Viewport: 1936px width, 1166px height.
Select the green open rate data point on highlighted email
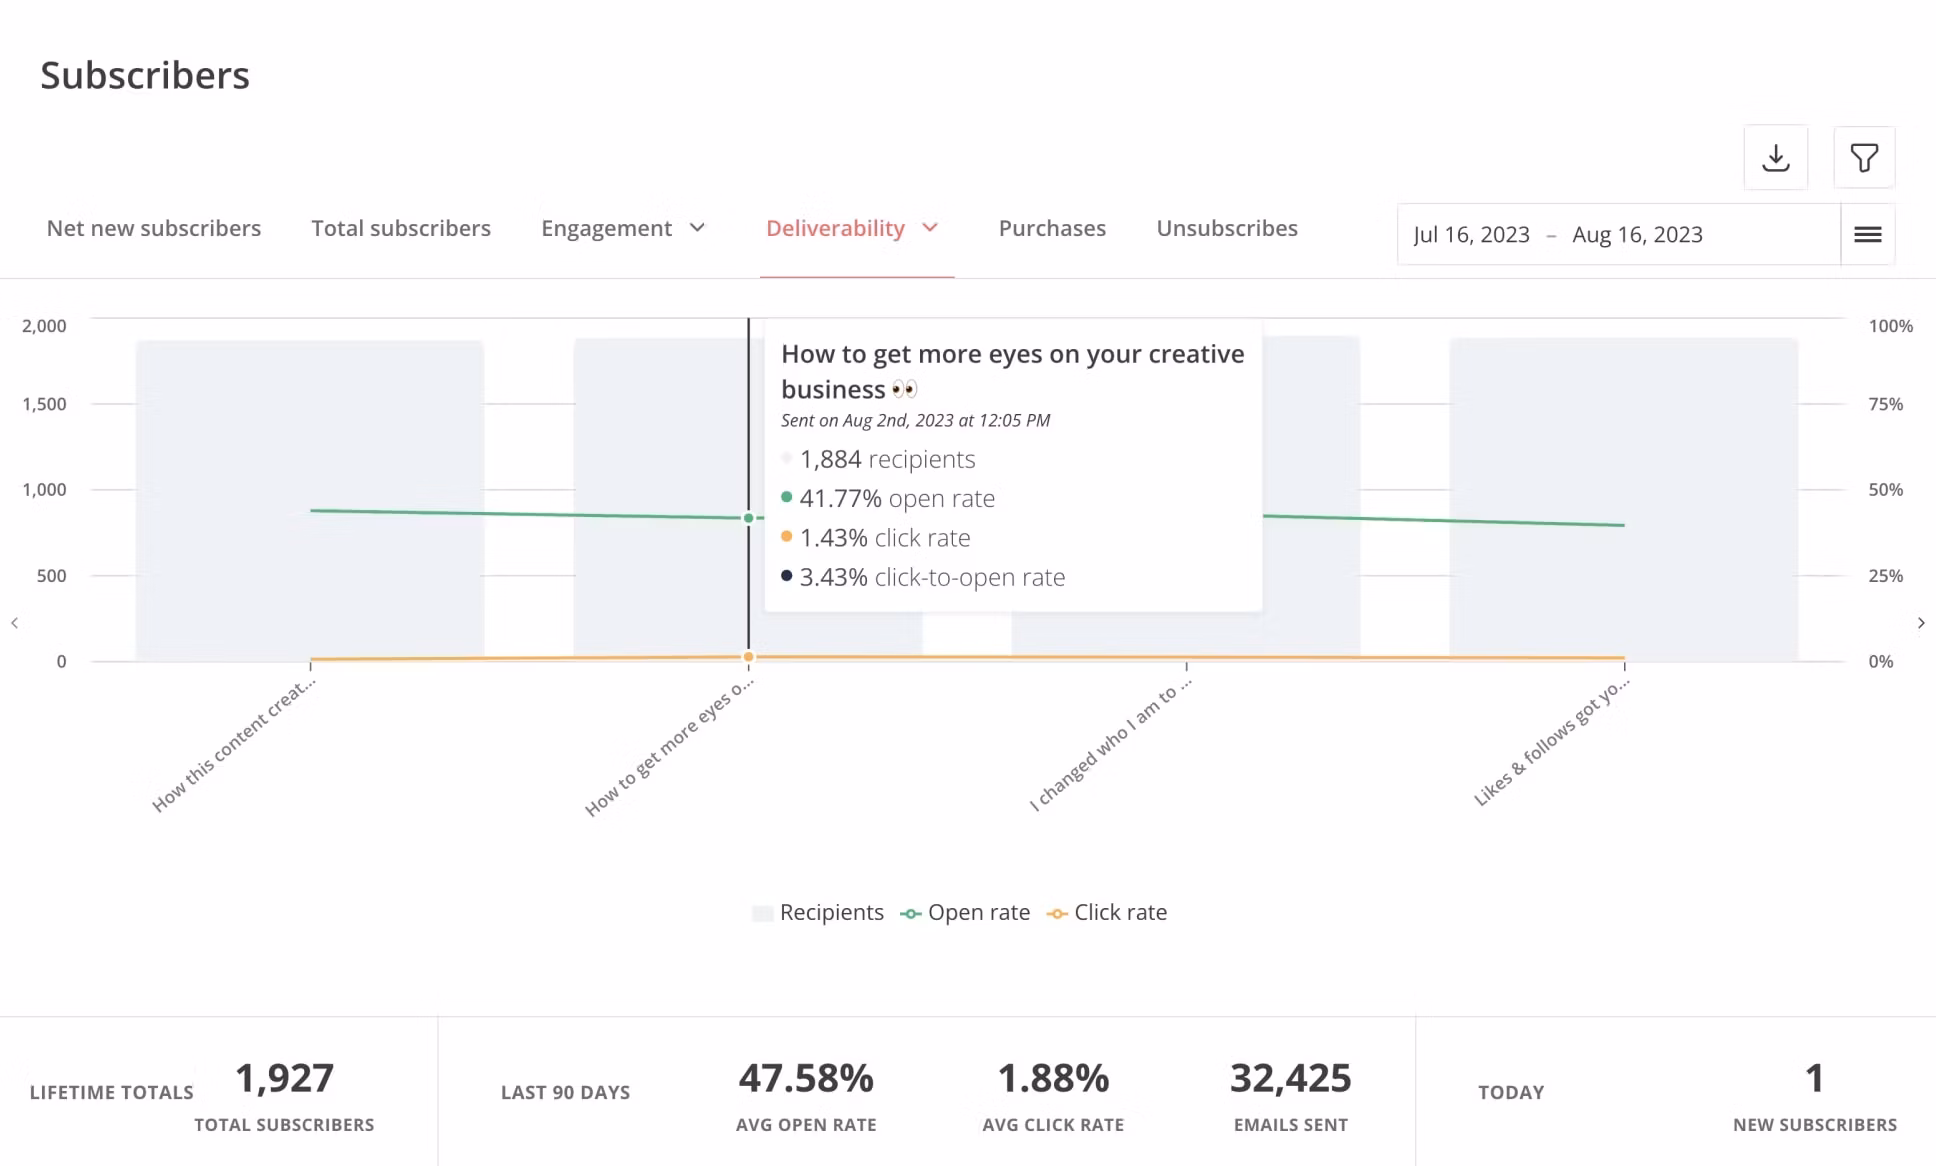747,518
